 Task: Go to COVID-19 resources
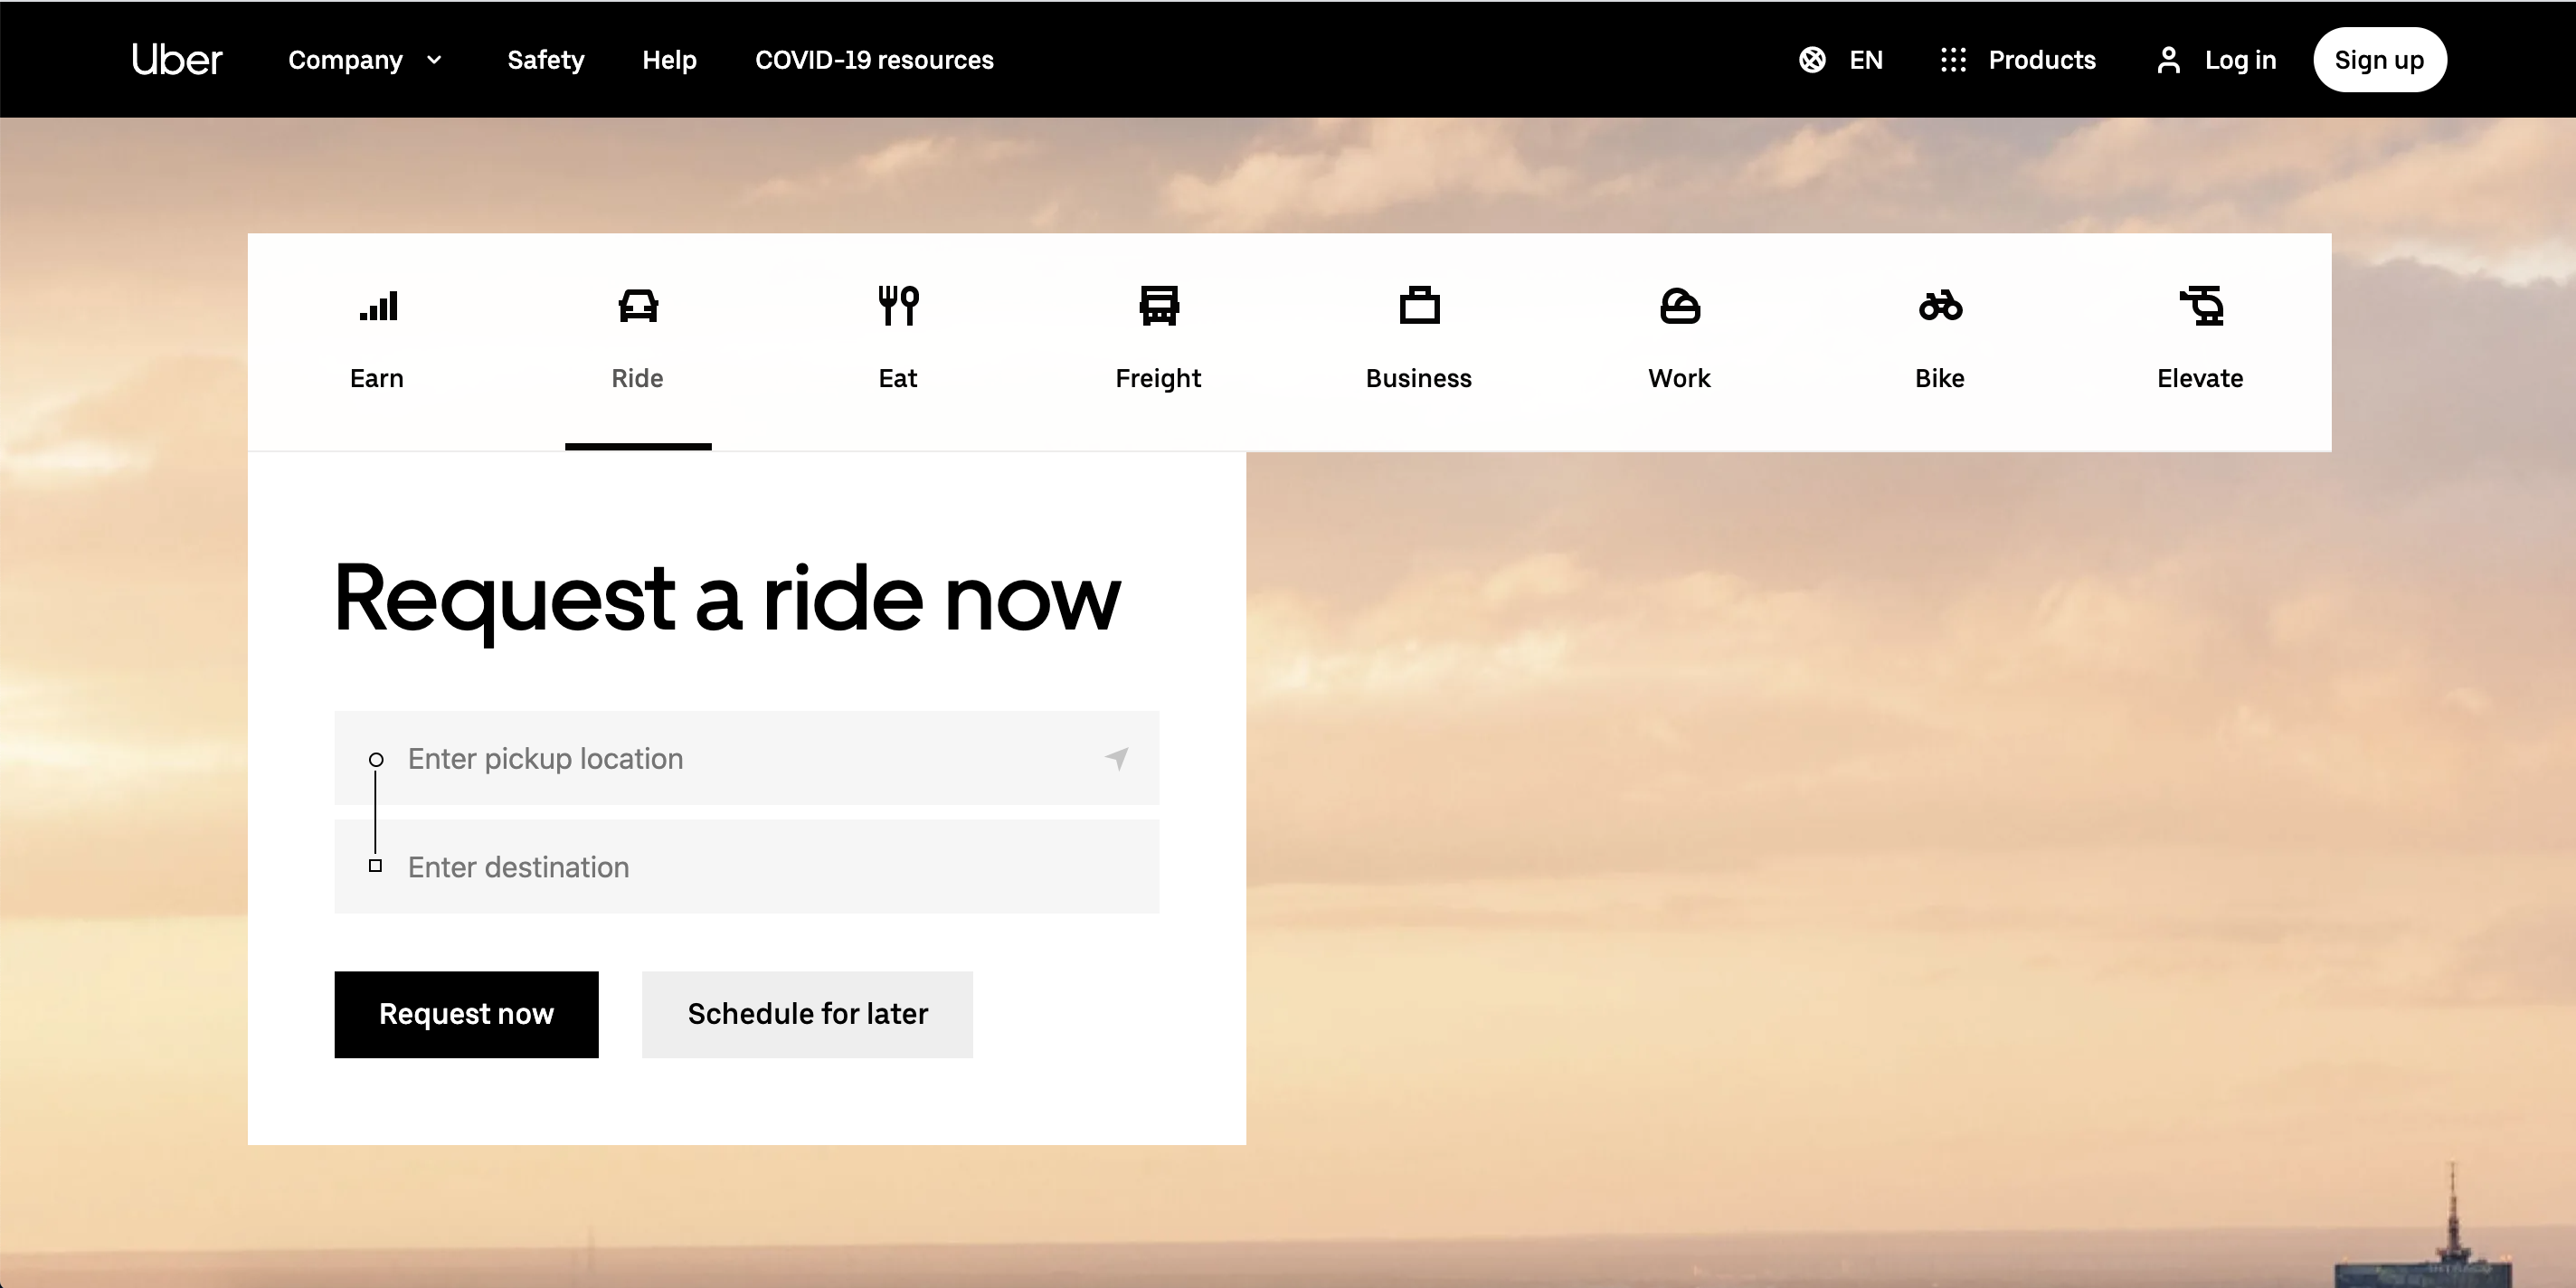874,60
